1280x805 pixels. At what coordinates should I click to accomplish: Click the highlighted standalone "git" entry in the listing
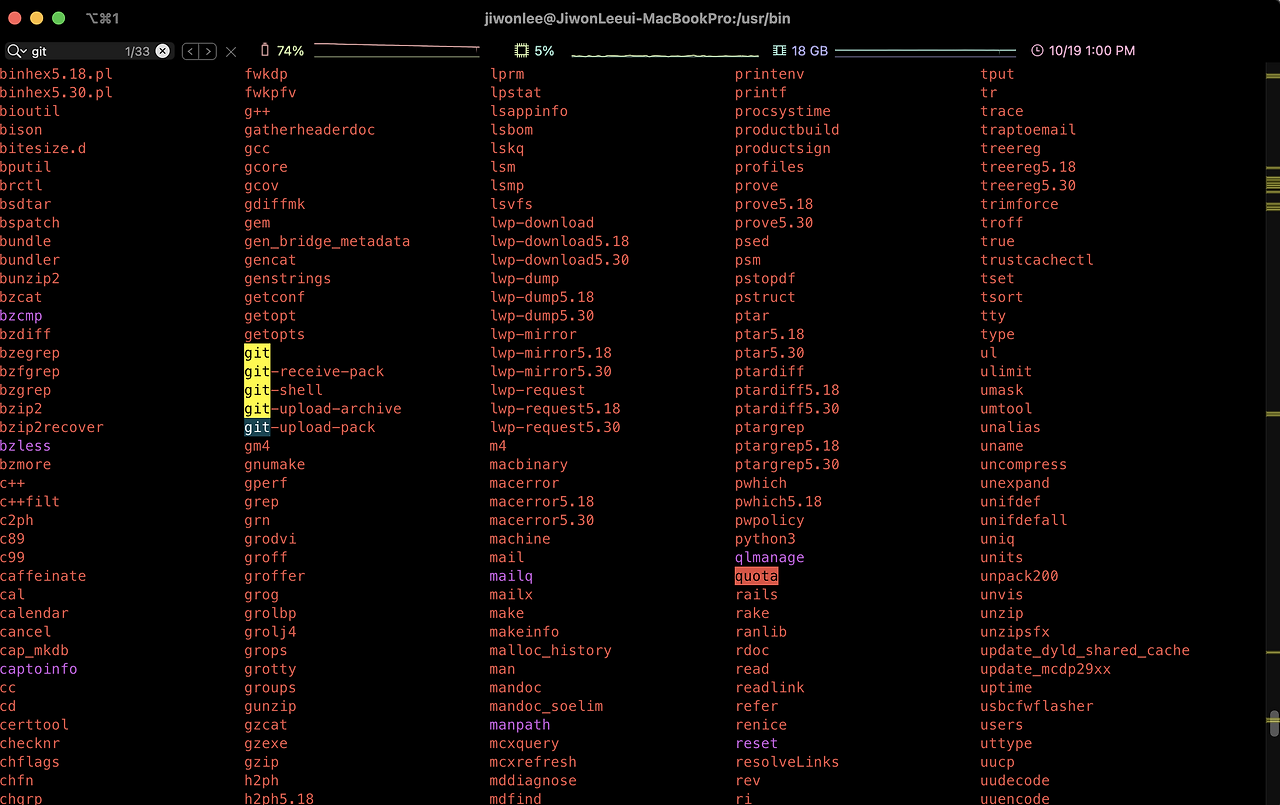[257, 353]
